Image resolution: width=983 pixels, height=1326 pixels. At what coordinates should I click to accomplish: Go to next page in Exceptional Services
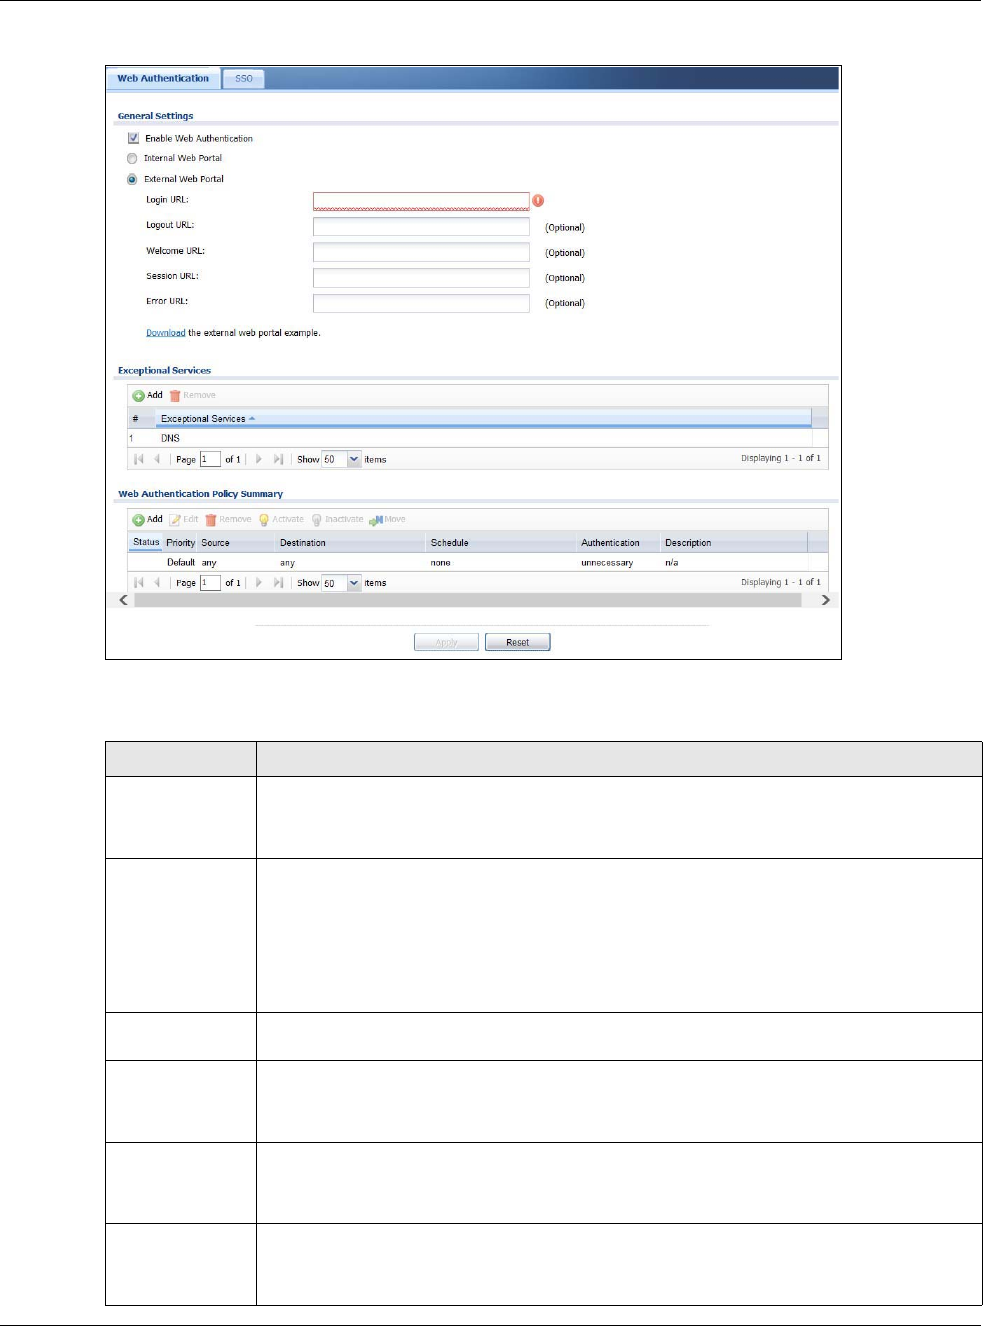click(x=259, y=459)
